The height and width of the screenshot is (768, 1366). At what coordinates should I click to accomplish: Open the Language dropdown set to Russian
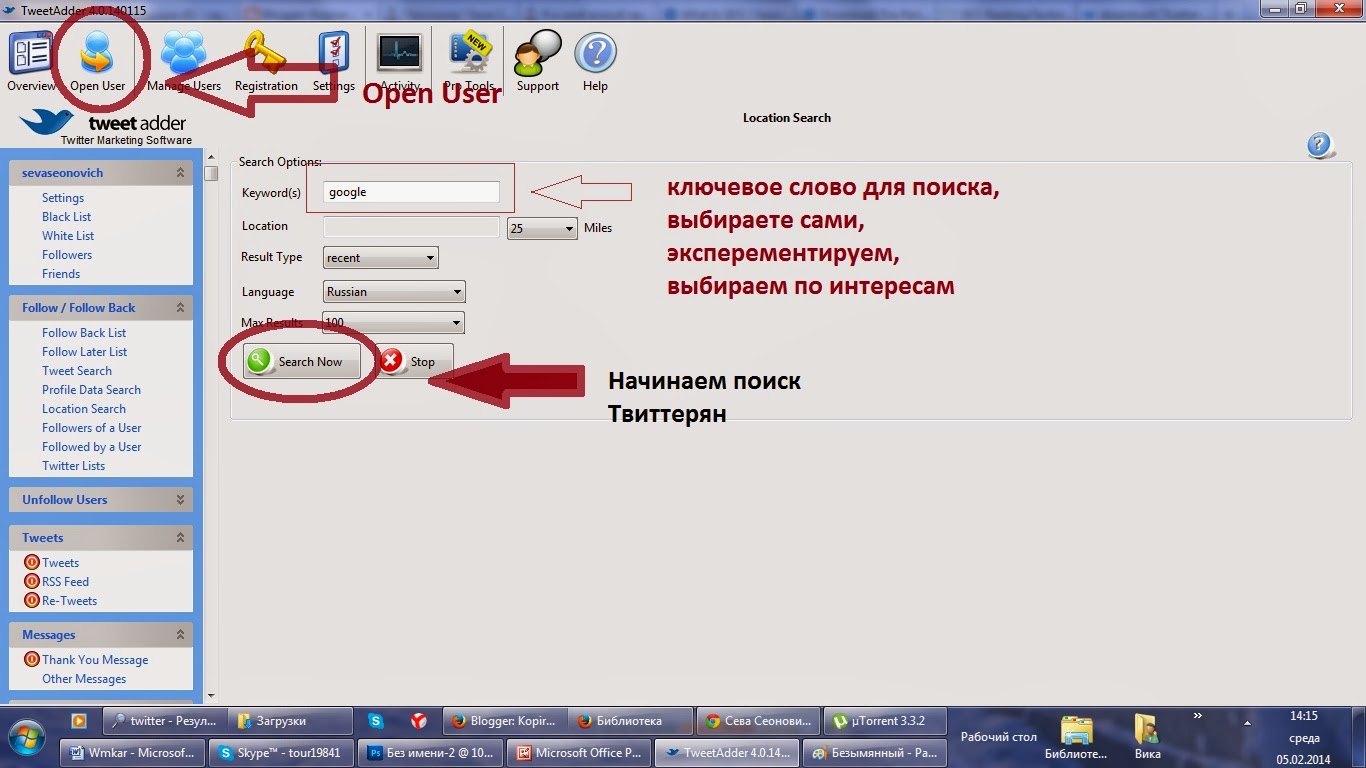pyautogui.click(x=394, y=292)
